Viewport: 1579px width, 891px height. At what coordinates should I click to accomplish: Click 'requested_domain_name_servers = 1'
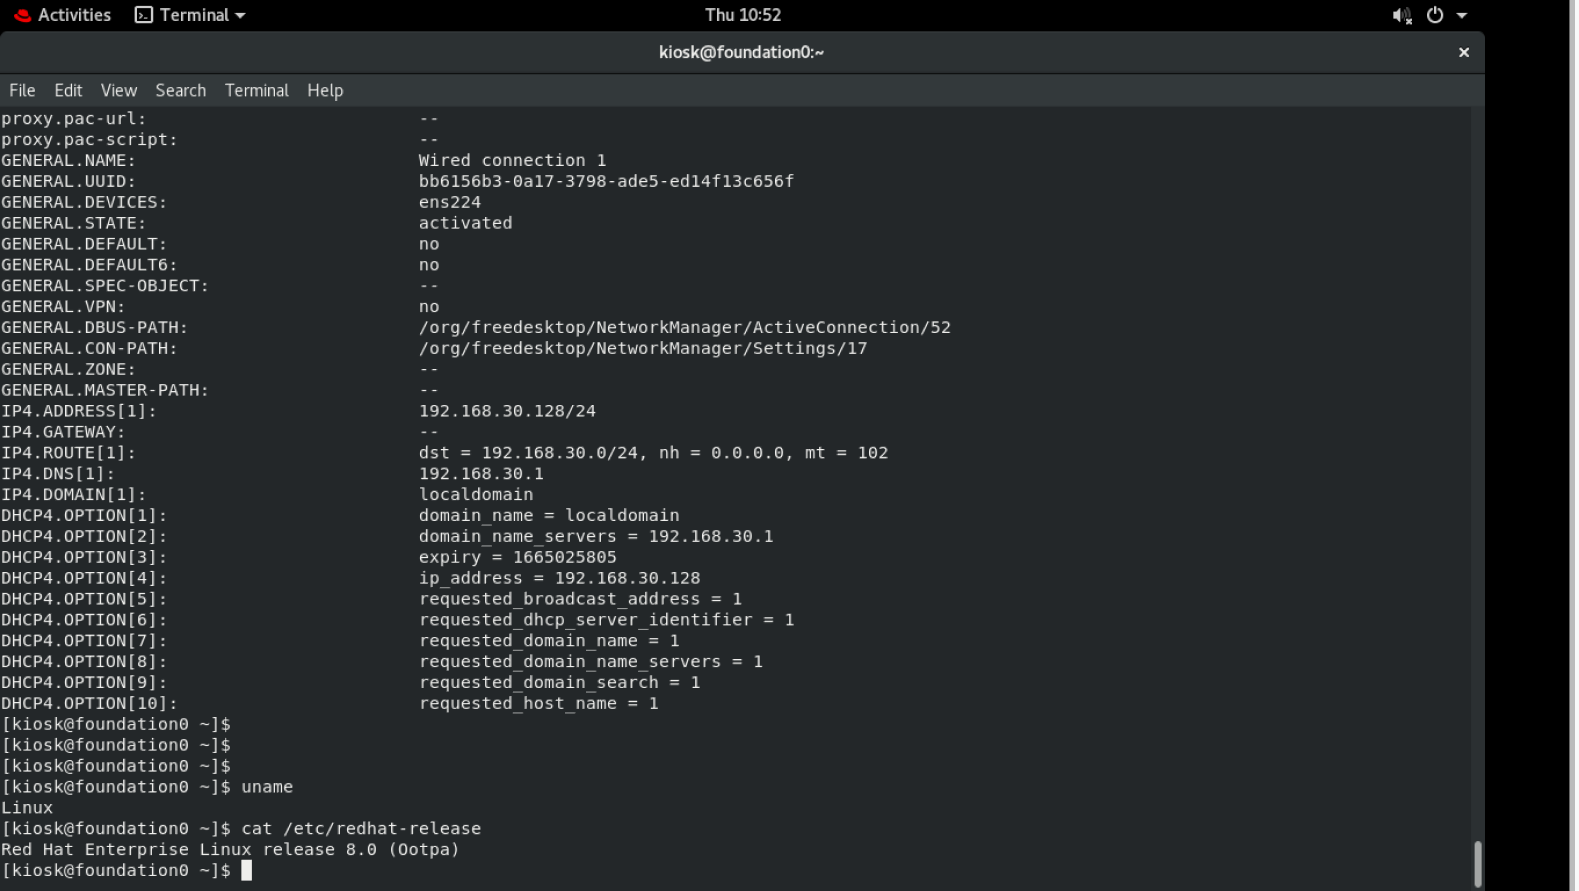coord(591,662)
